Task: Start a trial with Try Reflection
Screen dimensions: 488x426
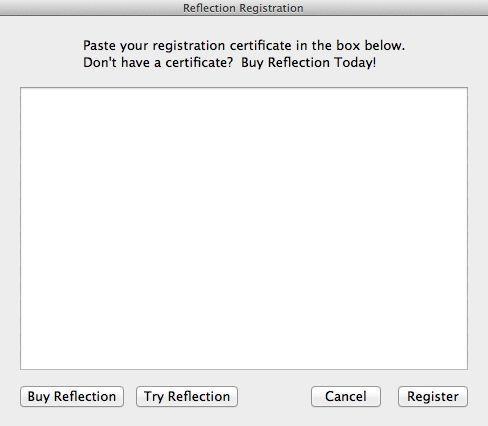Action: click(187, 396)
